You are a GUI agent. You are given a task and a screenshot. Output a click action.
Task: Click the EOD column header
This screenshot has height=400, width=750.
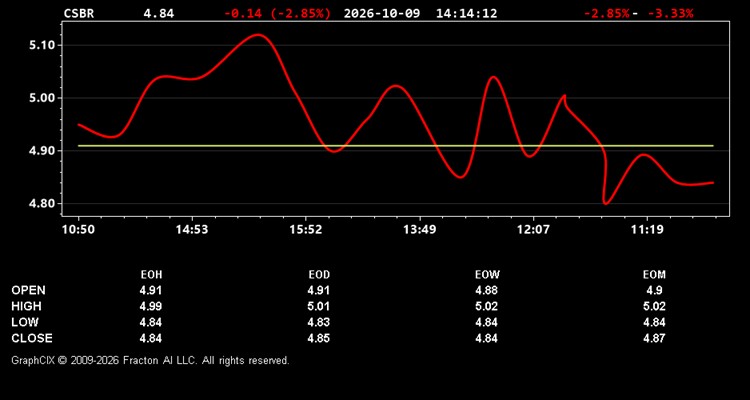point(319,275)
